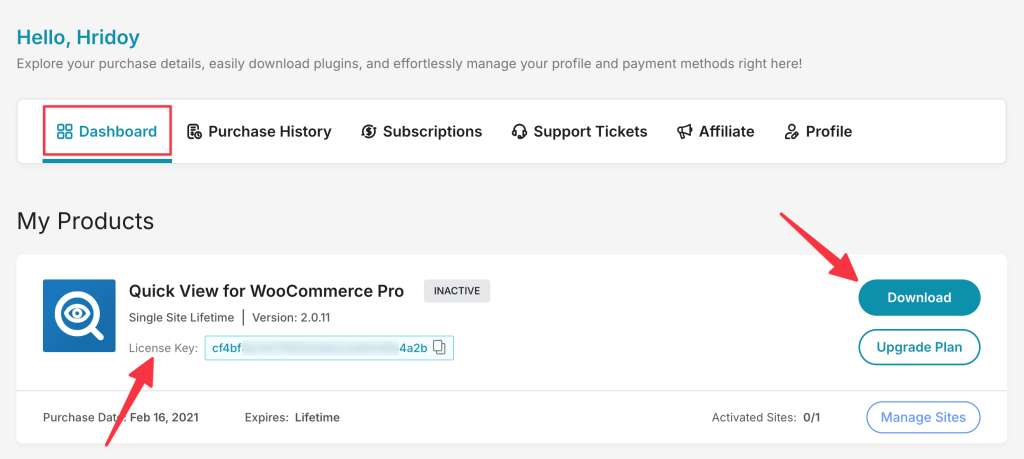Click the Profile user icon
The width and height of the screenshot is (1024, 459).
click(792, 132)
